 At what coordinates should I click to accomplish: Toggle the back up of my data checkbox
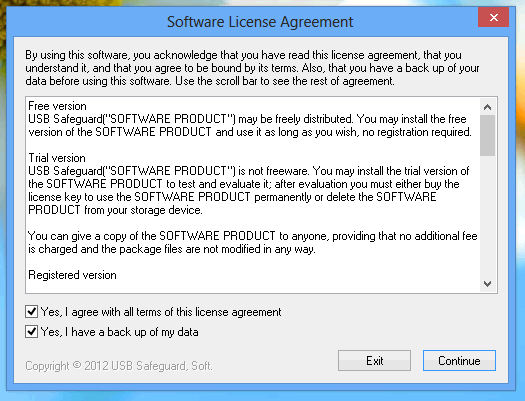[x=31, y=332]
